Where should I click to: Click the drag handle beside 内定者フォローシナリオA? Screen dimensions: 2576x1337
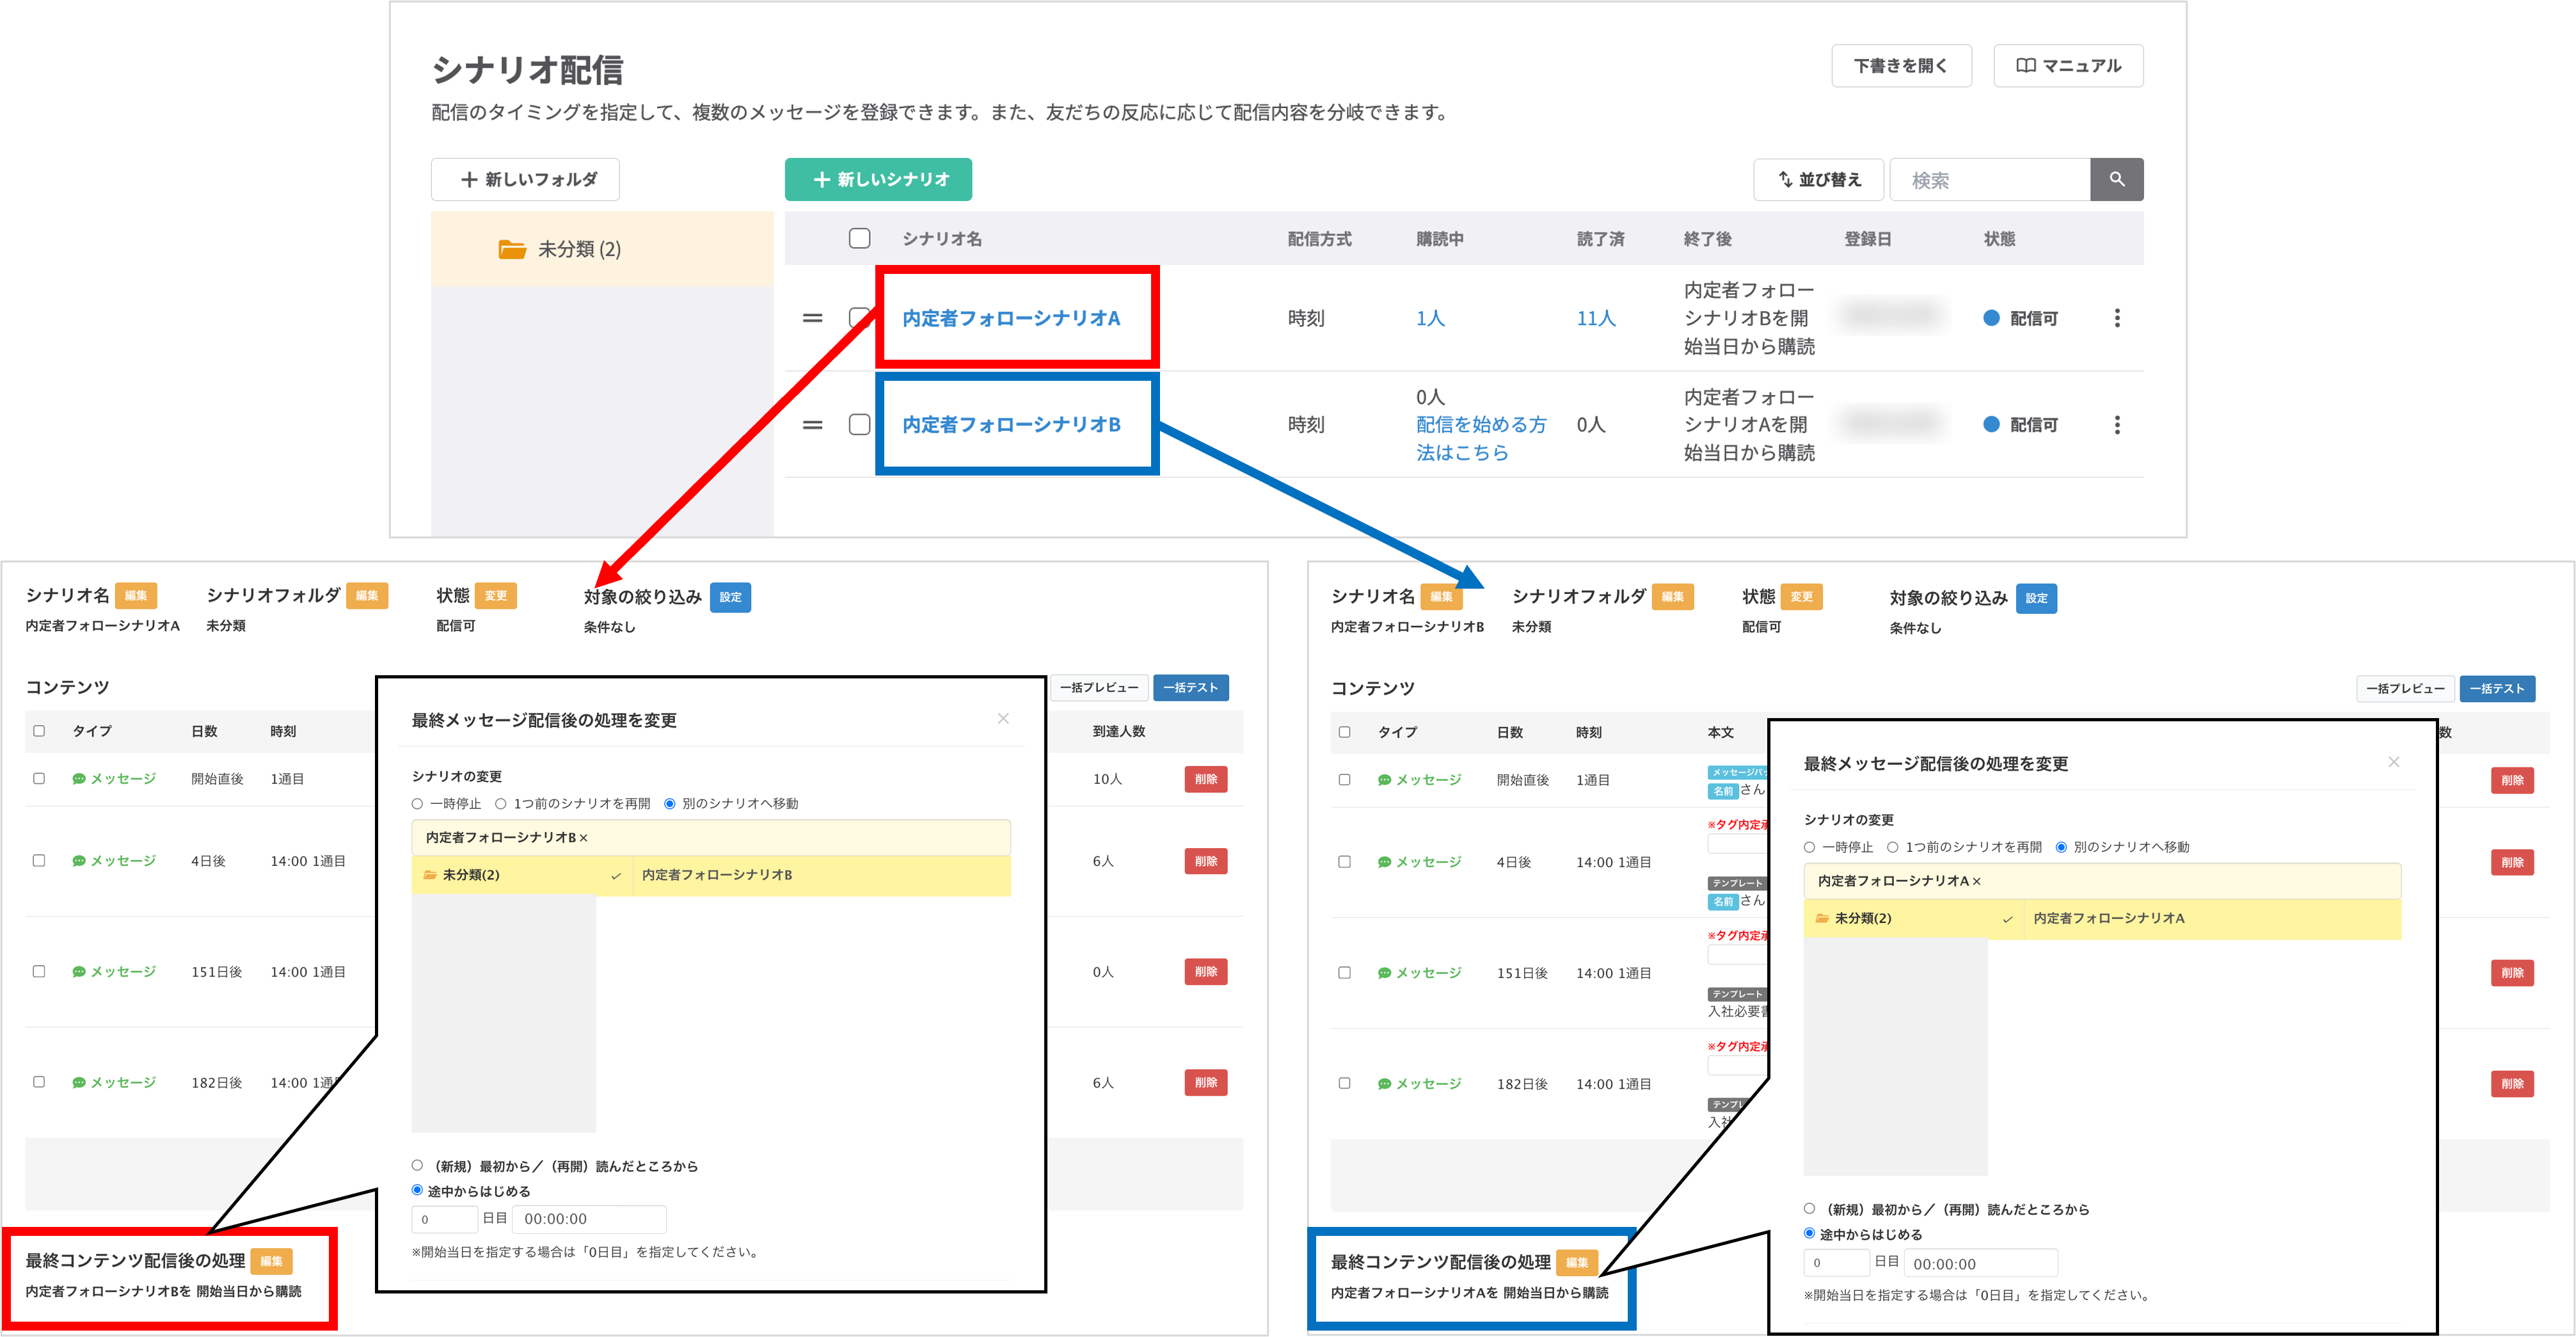812,317
